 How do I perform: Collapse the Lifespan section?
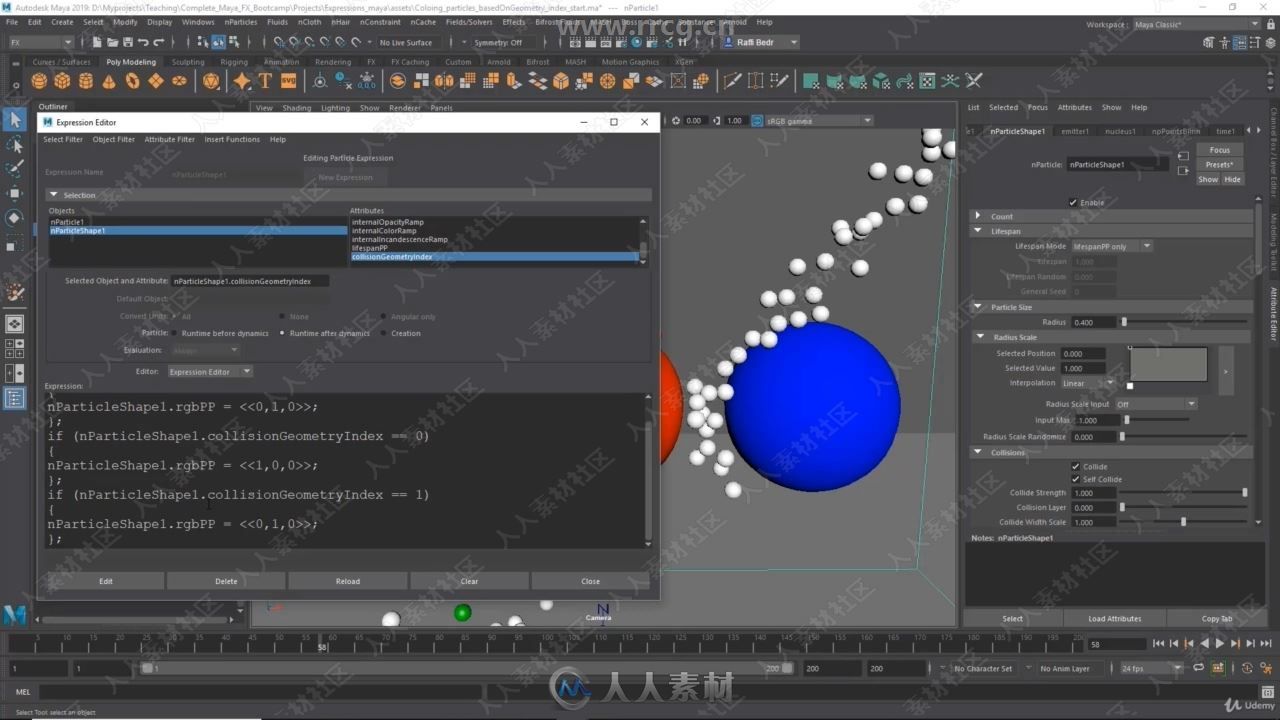coord(978,231)
